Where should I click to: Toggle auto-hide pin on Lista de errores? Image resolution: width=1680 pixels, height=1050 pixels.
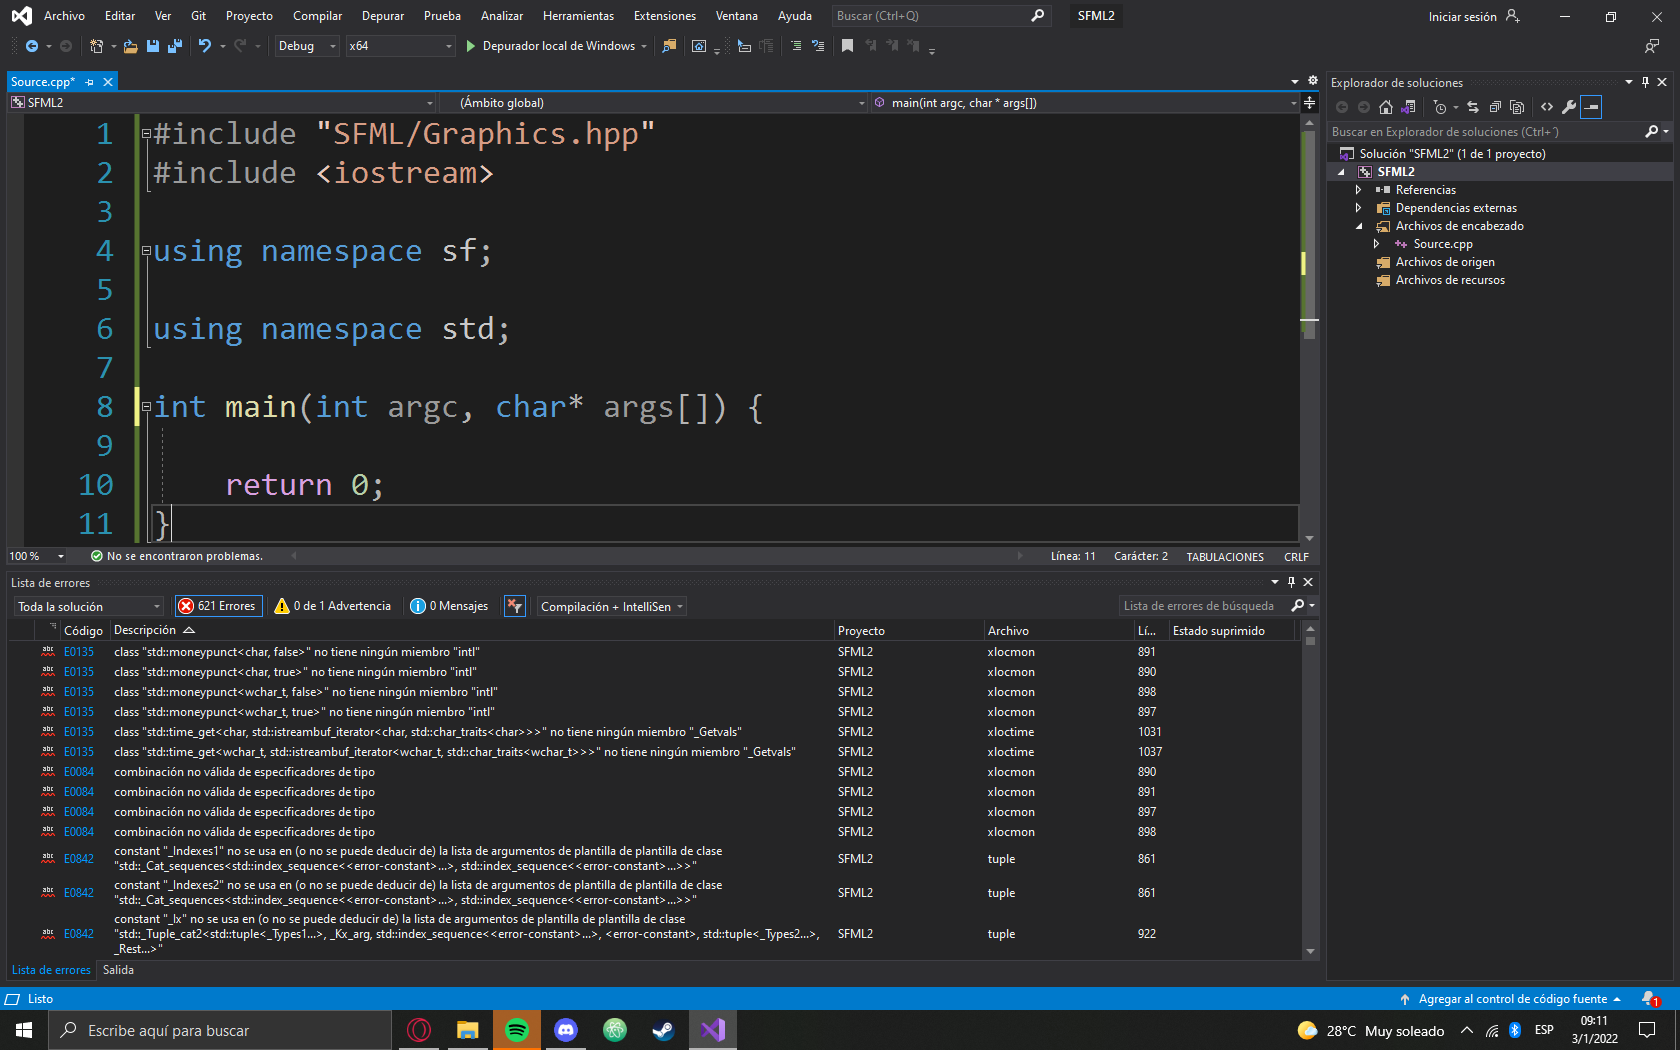pyautogui.click(x=1291, y=582)
